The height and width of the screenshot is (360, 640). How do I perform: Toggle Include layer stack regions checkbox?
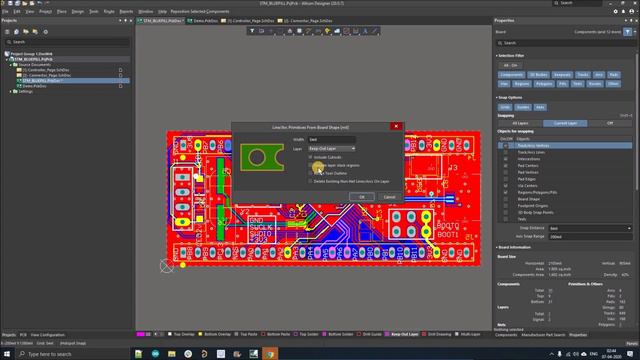(x=311, y=165)
